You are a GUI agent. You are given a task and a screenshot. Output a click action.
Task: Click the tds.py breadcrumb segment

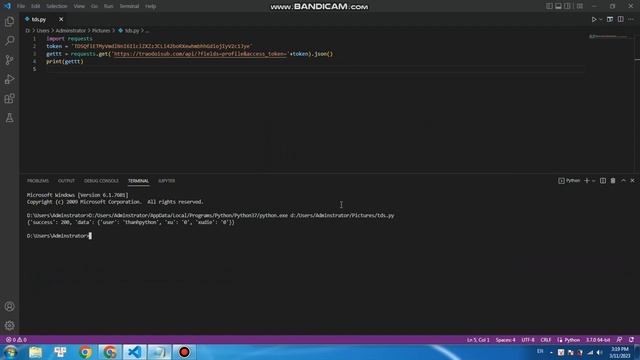pyautogui.click(x=129, y=31)
